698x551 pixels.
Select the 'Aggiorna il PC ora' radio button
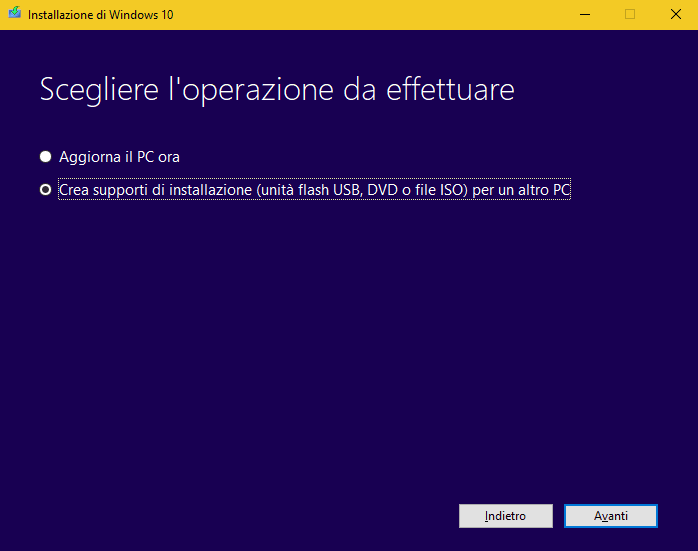pos(45,157)
